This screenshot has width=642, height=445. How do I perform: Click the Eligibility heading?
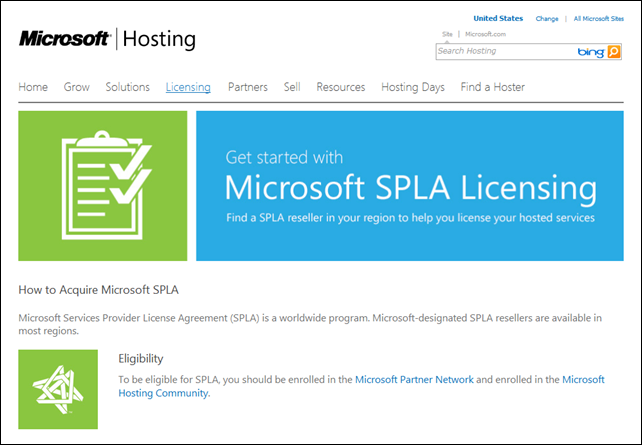tap(141, 359)
